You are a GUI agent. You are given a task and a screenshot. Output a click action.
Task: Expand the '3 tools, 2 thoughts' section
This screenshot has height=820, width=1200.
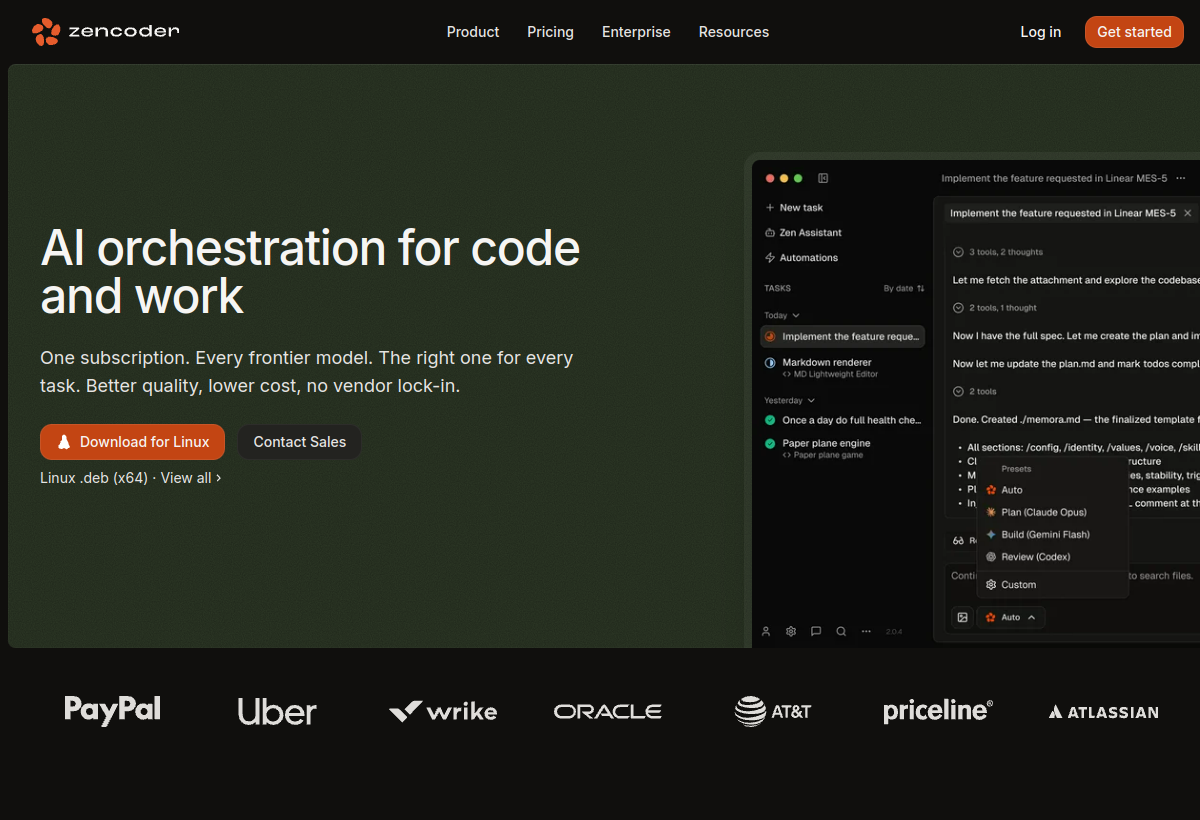point(997,252)
